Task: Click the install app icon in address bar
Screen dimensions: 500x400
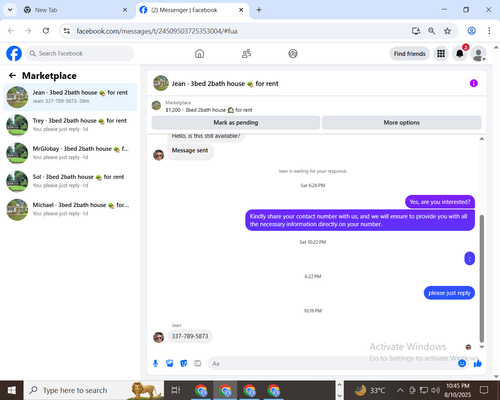Action: 416,31
